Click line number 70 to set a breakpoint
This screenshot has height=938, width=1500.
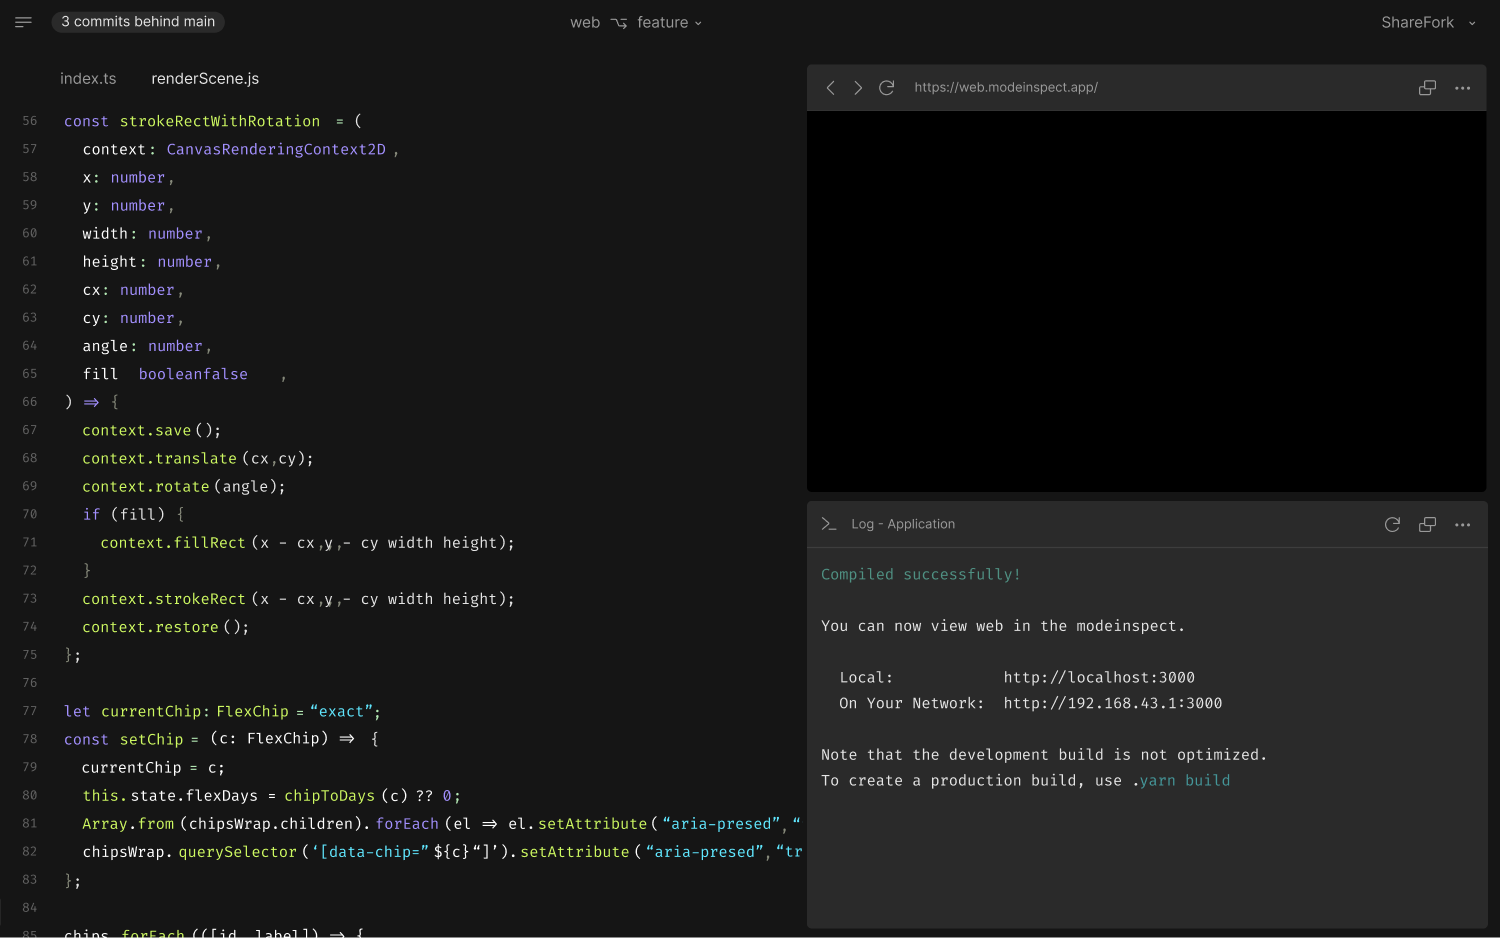[x=29, y=514]
